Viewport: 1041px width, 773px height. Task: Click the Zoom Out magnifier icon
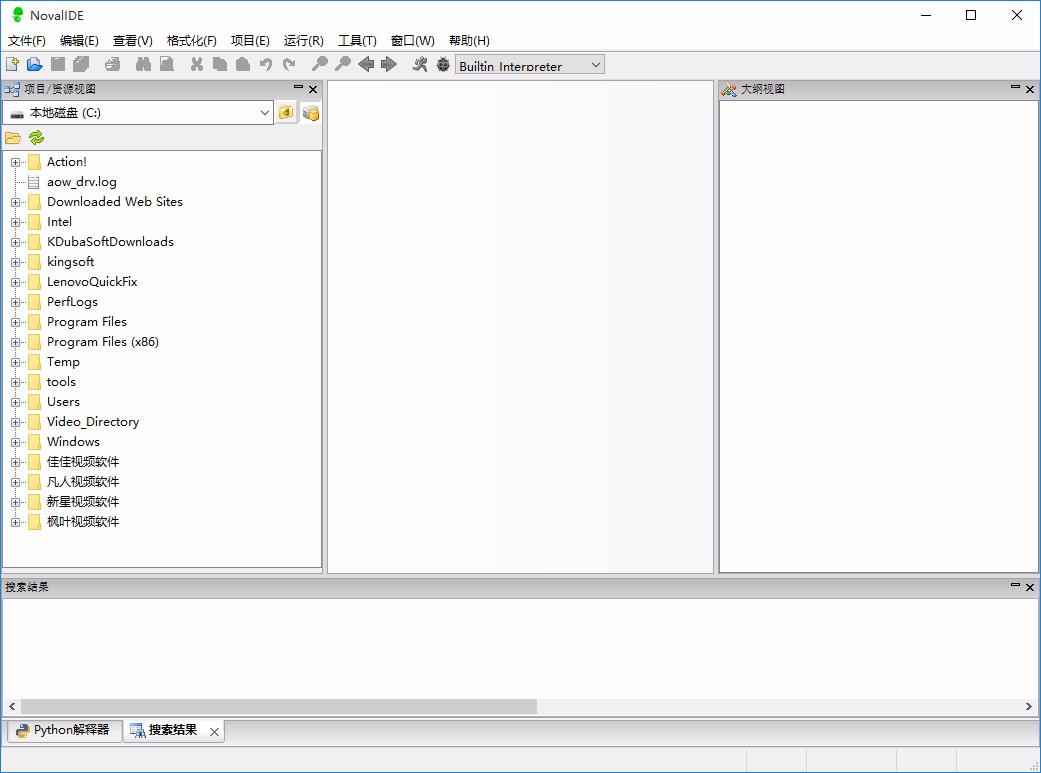pos(343,64)
